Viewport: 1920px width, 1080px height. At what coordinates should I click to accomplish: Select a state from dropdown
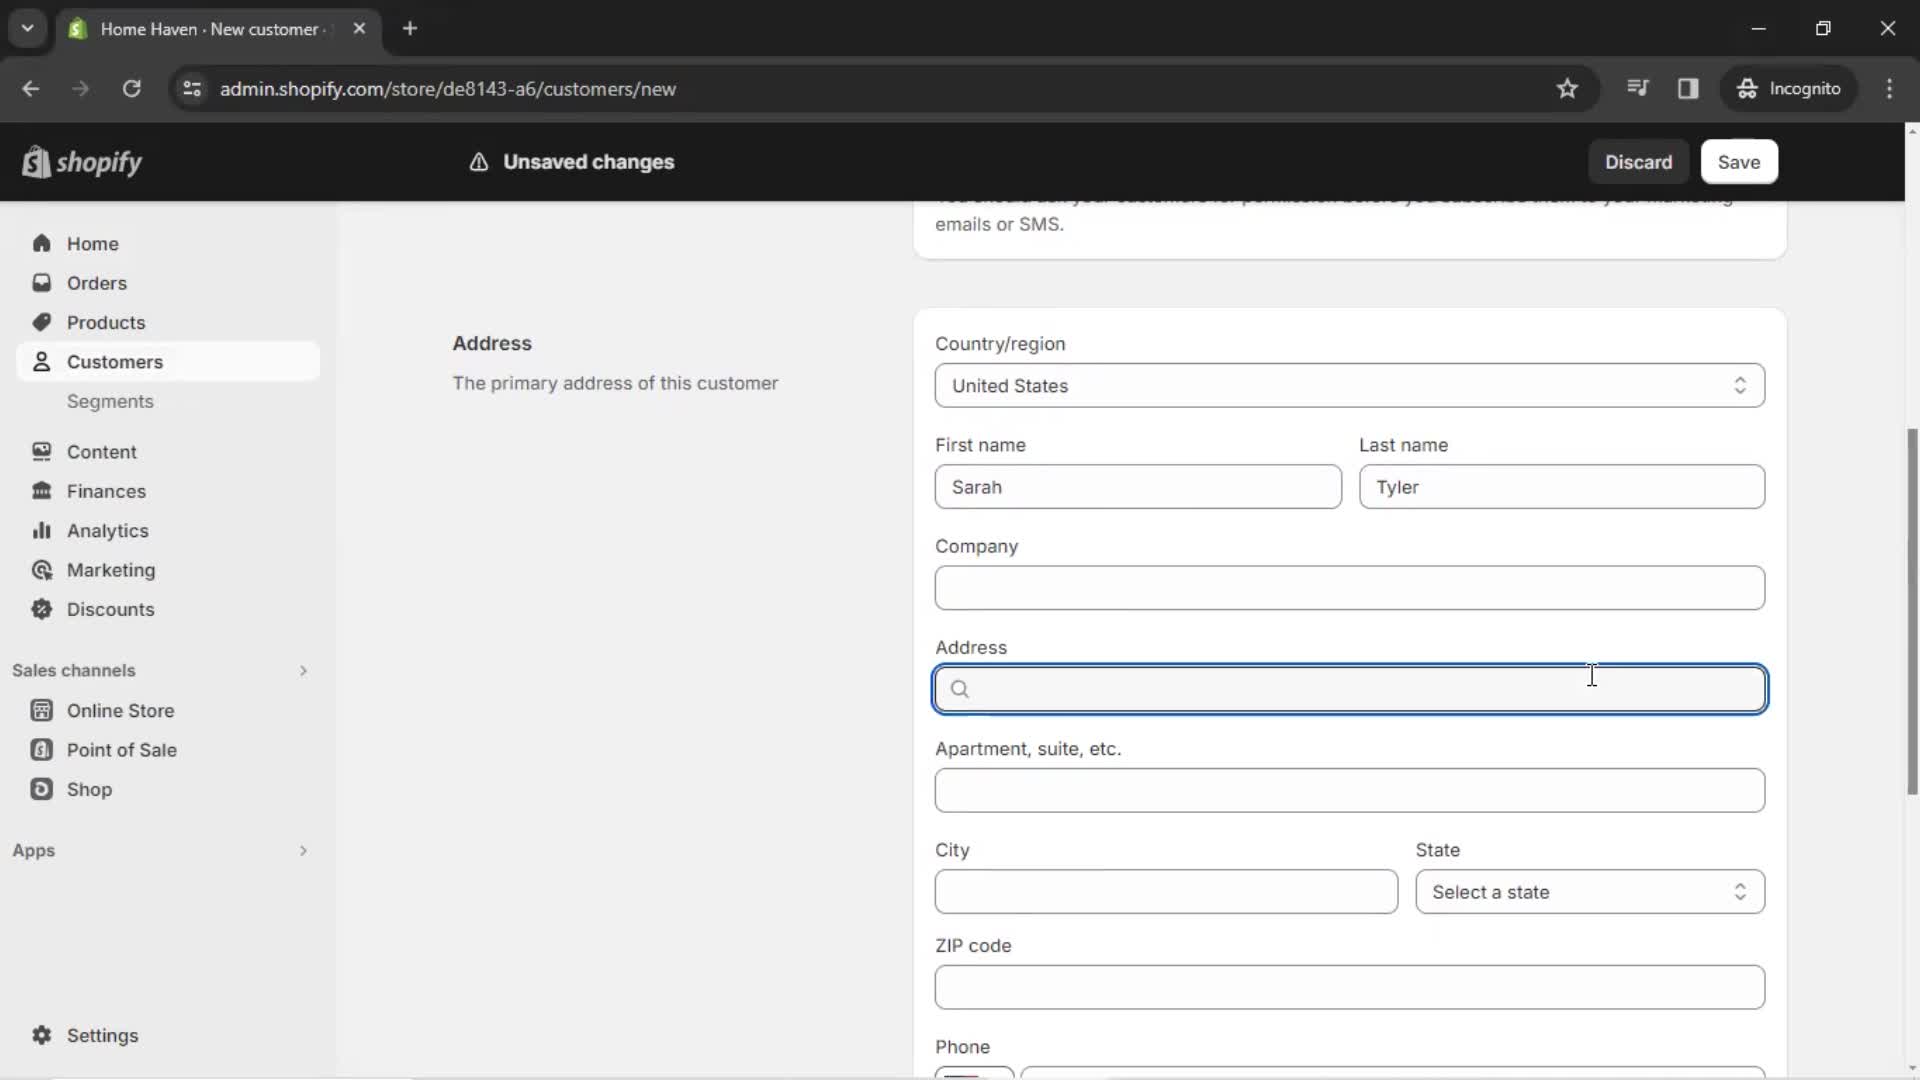tap(1590, 891)
